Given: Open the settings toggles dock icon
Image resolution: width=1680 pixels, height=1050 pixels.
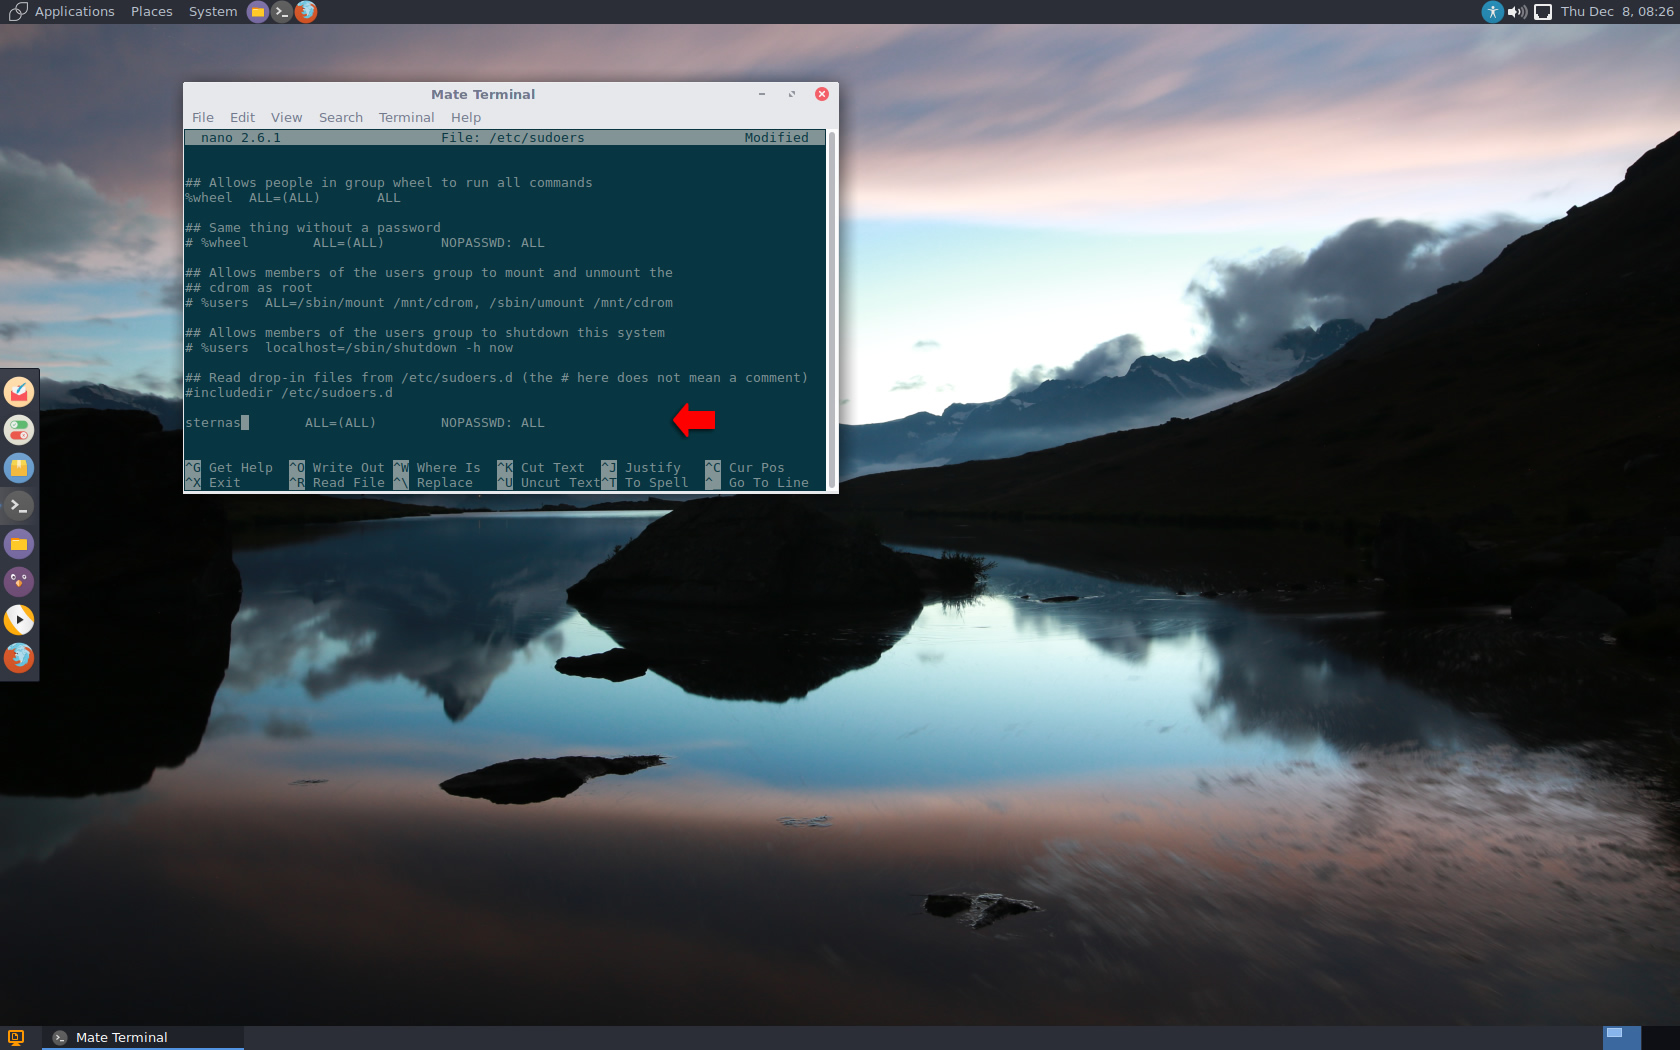Looking at the screenshot, I should click(19, 430).
